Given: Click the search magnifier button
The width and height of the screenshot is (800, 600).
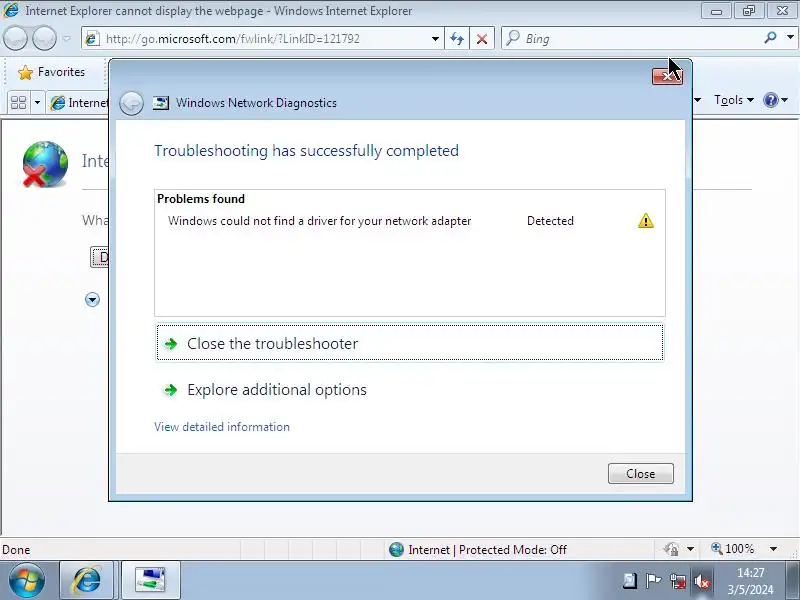Looking at the screenshot, I should (770, 38).
